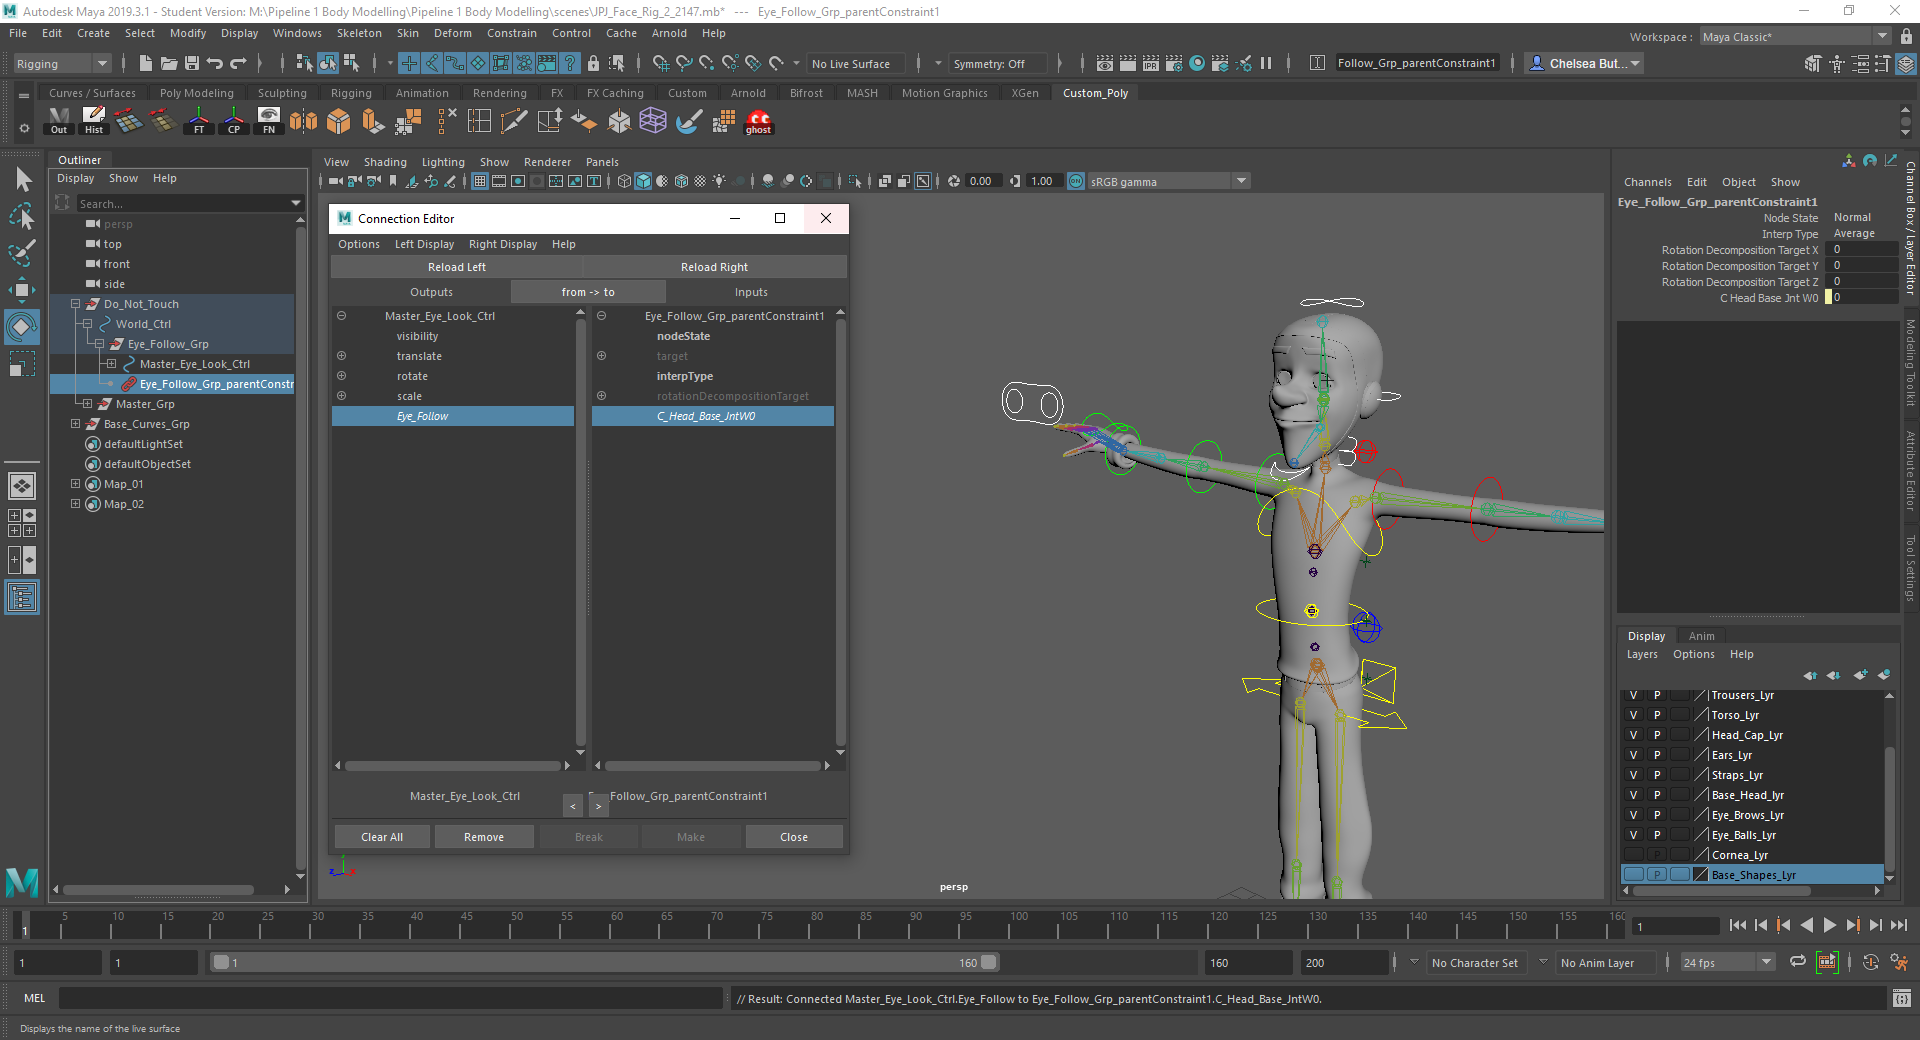
Task: Open the Constrain menu
Action: point(511,33)
